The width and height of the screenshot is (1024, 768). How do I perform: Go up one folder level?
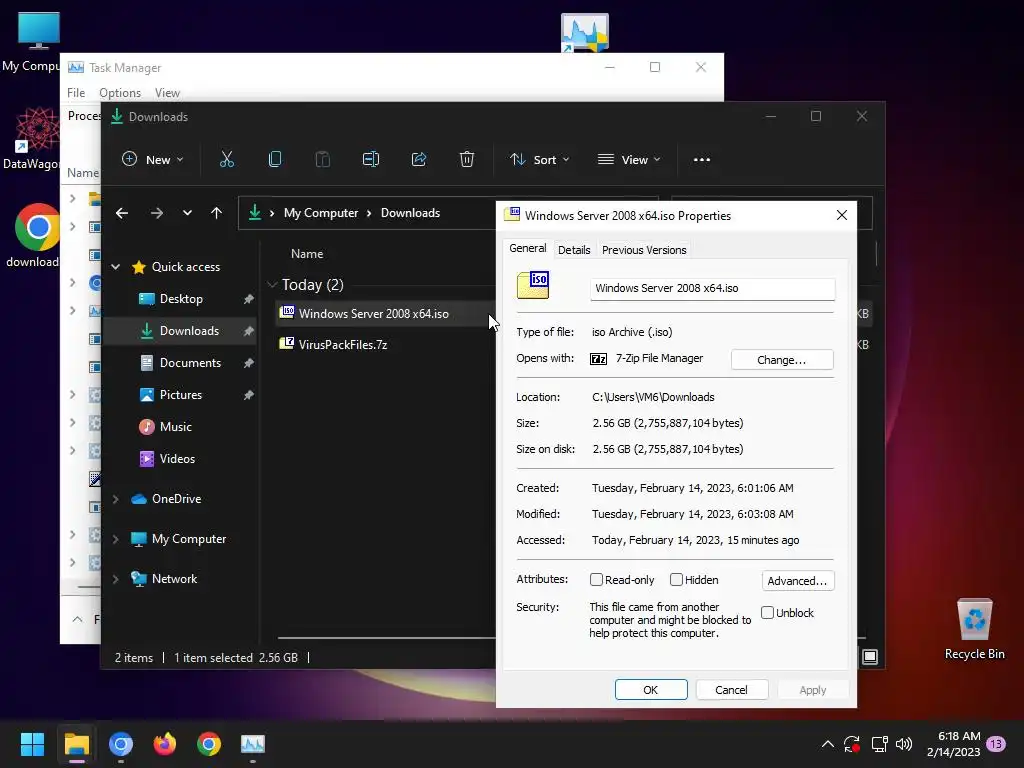tap(217, 213)
